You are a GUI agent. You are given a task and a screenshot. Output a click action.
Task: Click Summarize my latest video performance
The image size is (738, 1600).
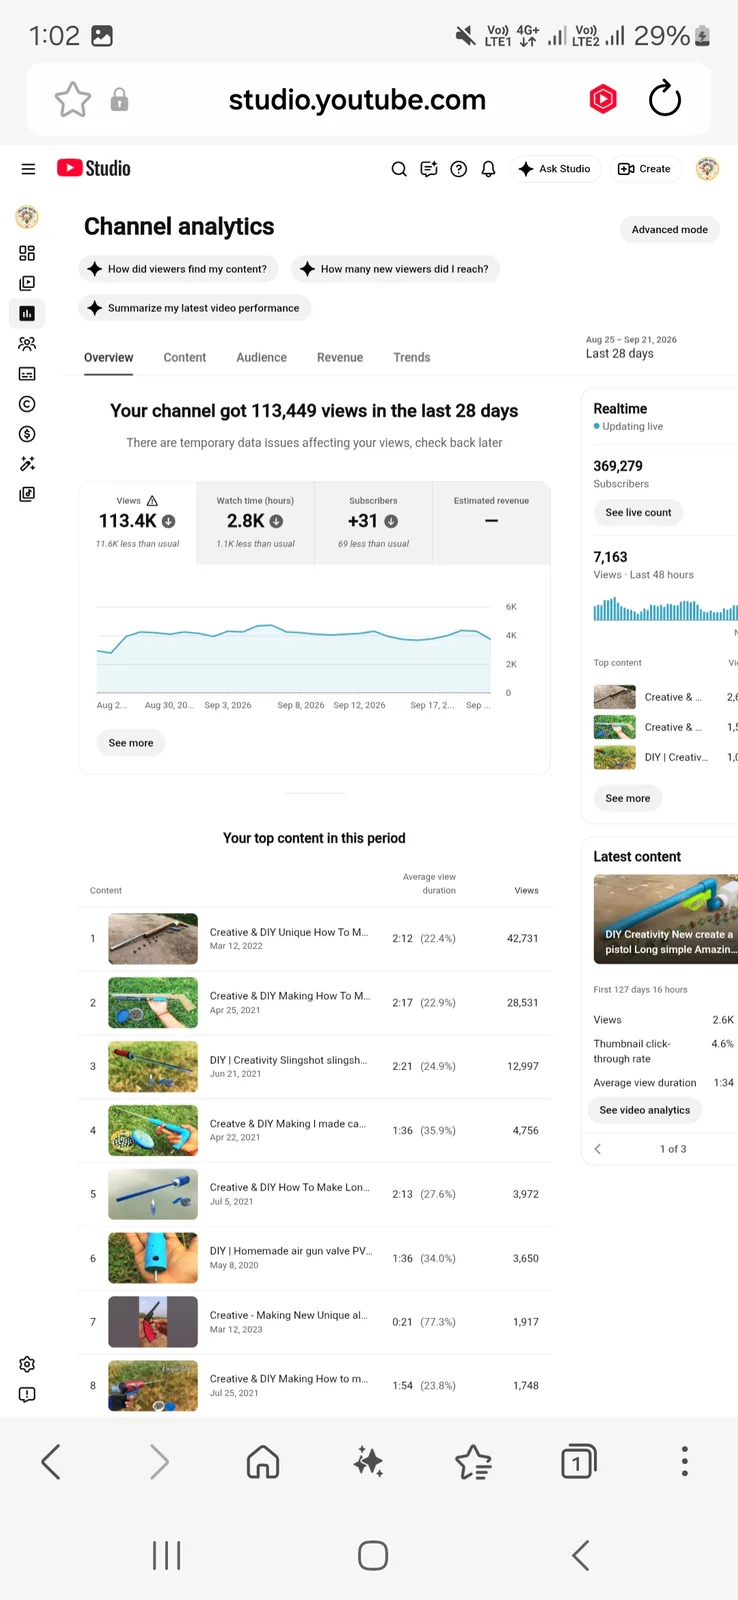tap(194, 308)
